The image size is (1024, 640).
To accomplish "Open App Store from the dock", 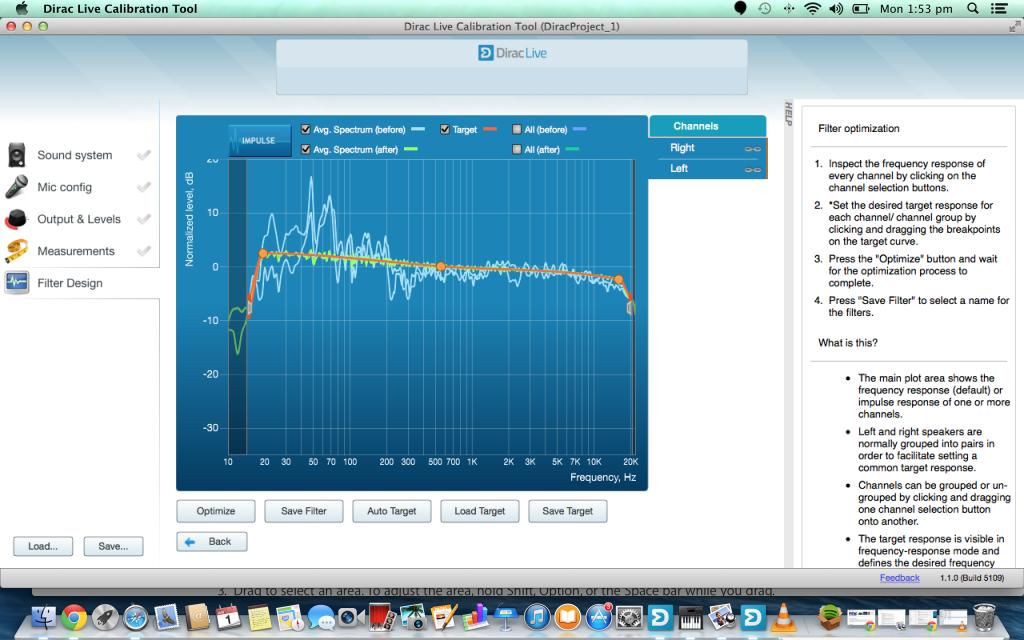I will pos(599,617).
